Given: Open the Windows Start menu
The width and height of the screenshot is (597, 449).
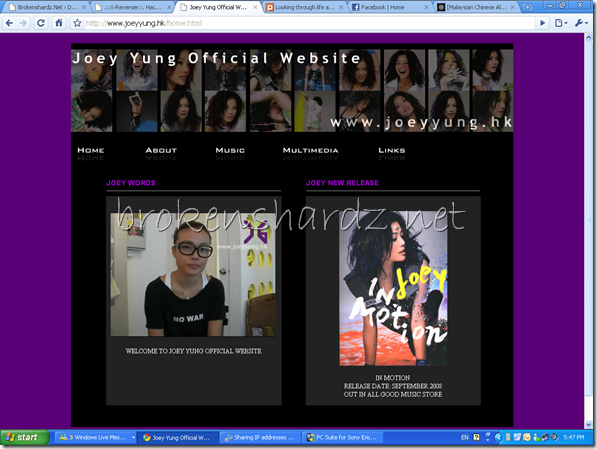Looking at the screenshot, I should [25, 437].
